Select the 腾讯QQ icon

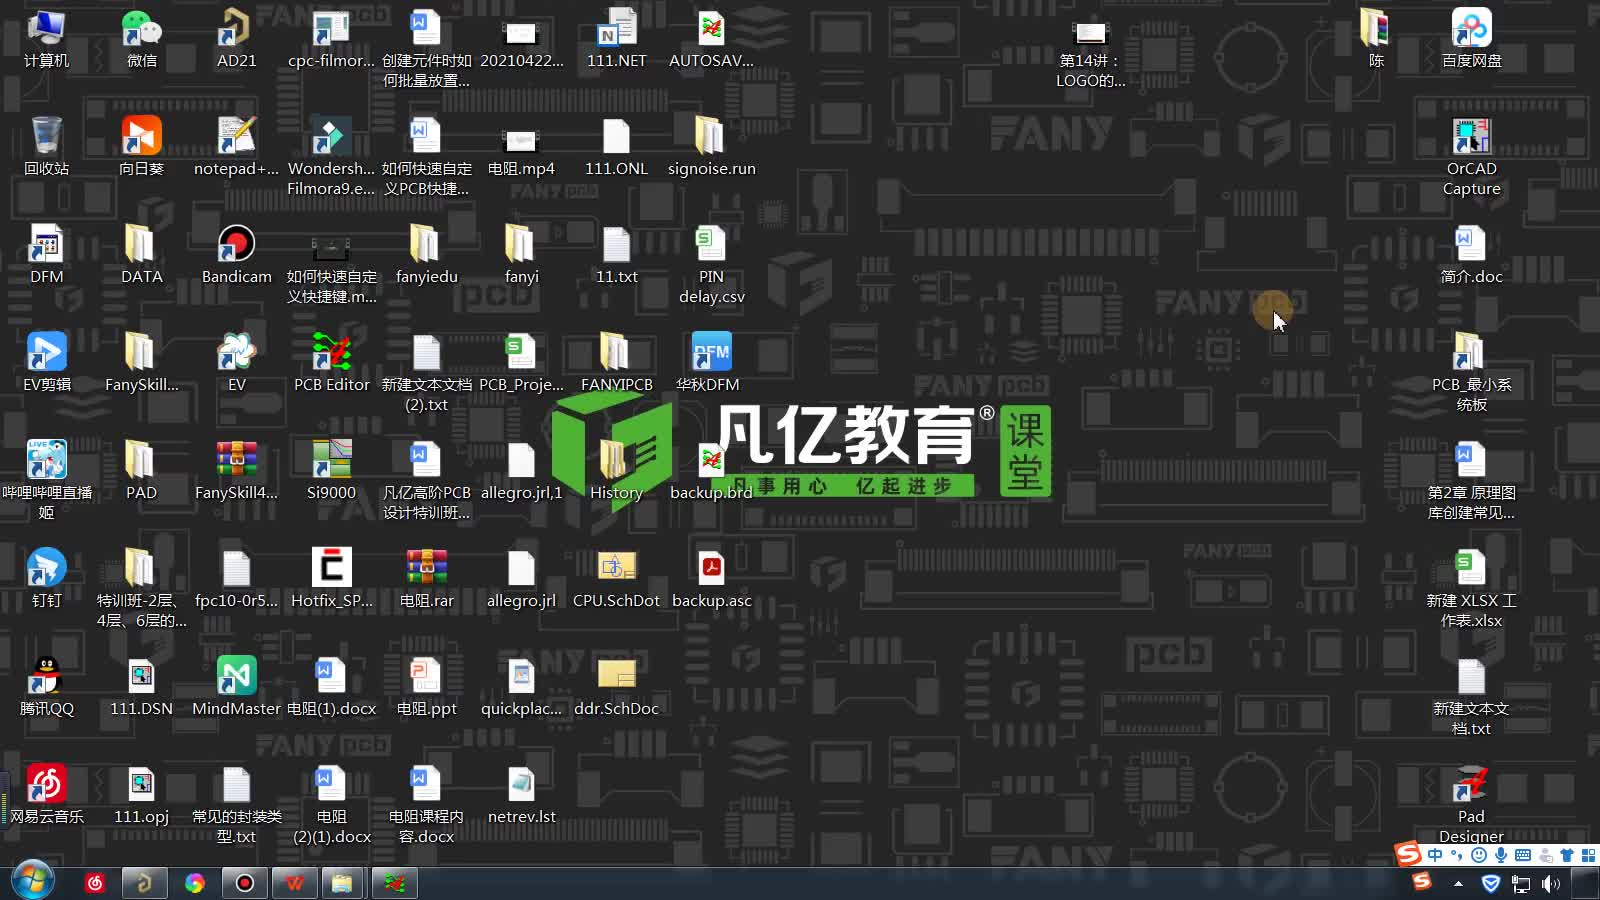(x=46, y=686)
